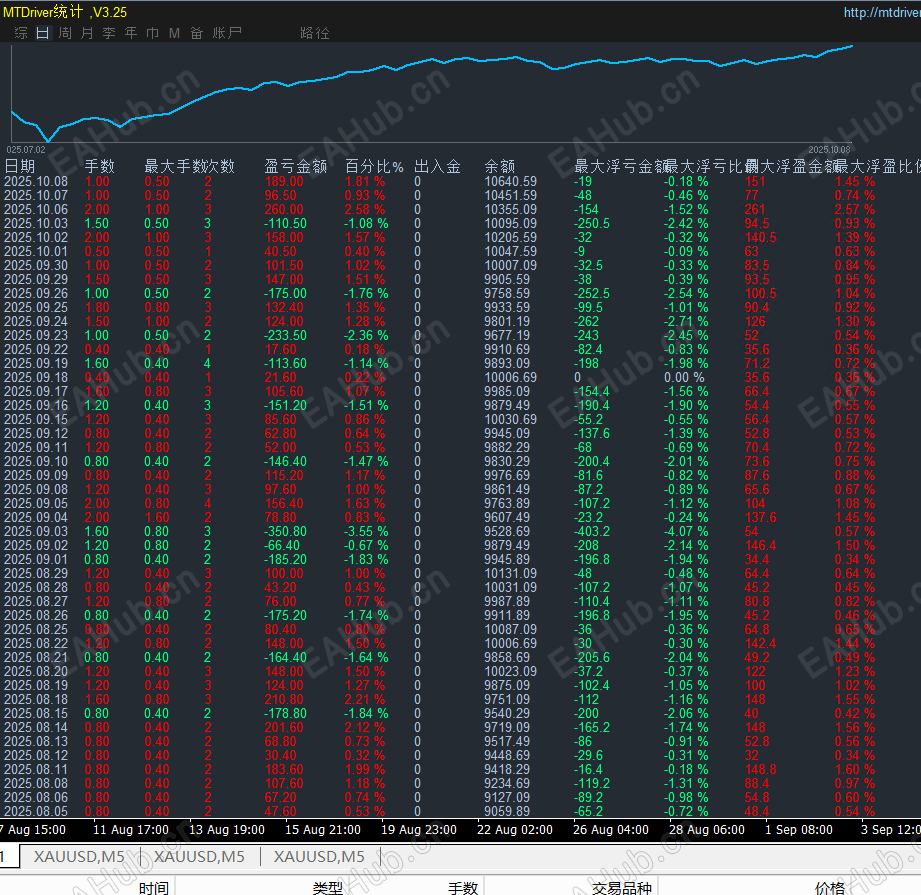The height and width of the screenshot is (895, 921).
Task: Select the 年 yearly statistics tab
Action: [131, 33]
